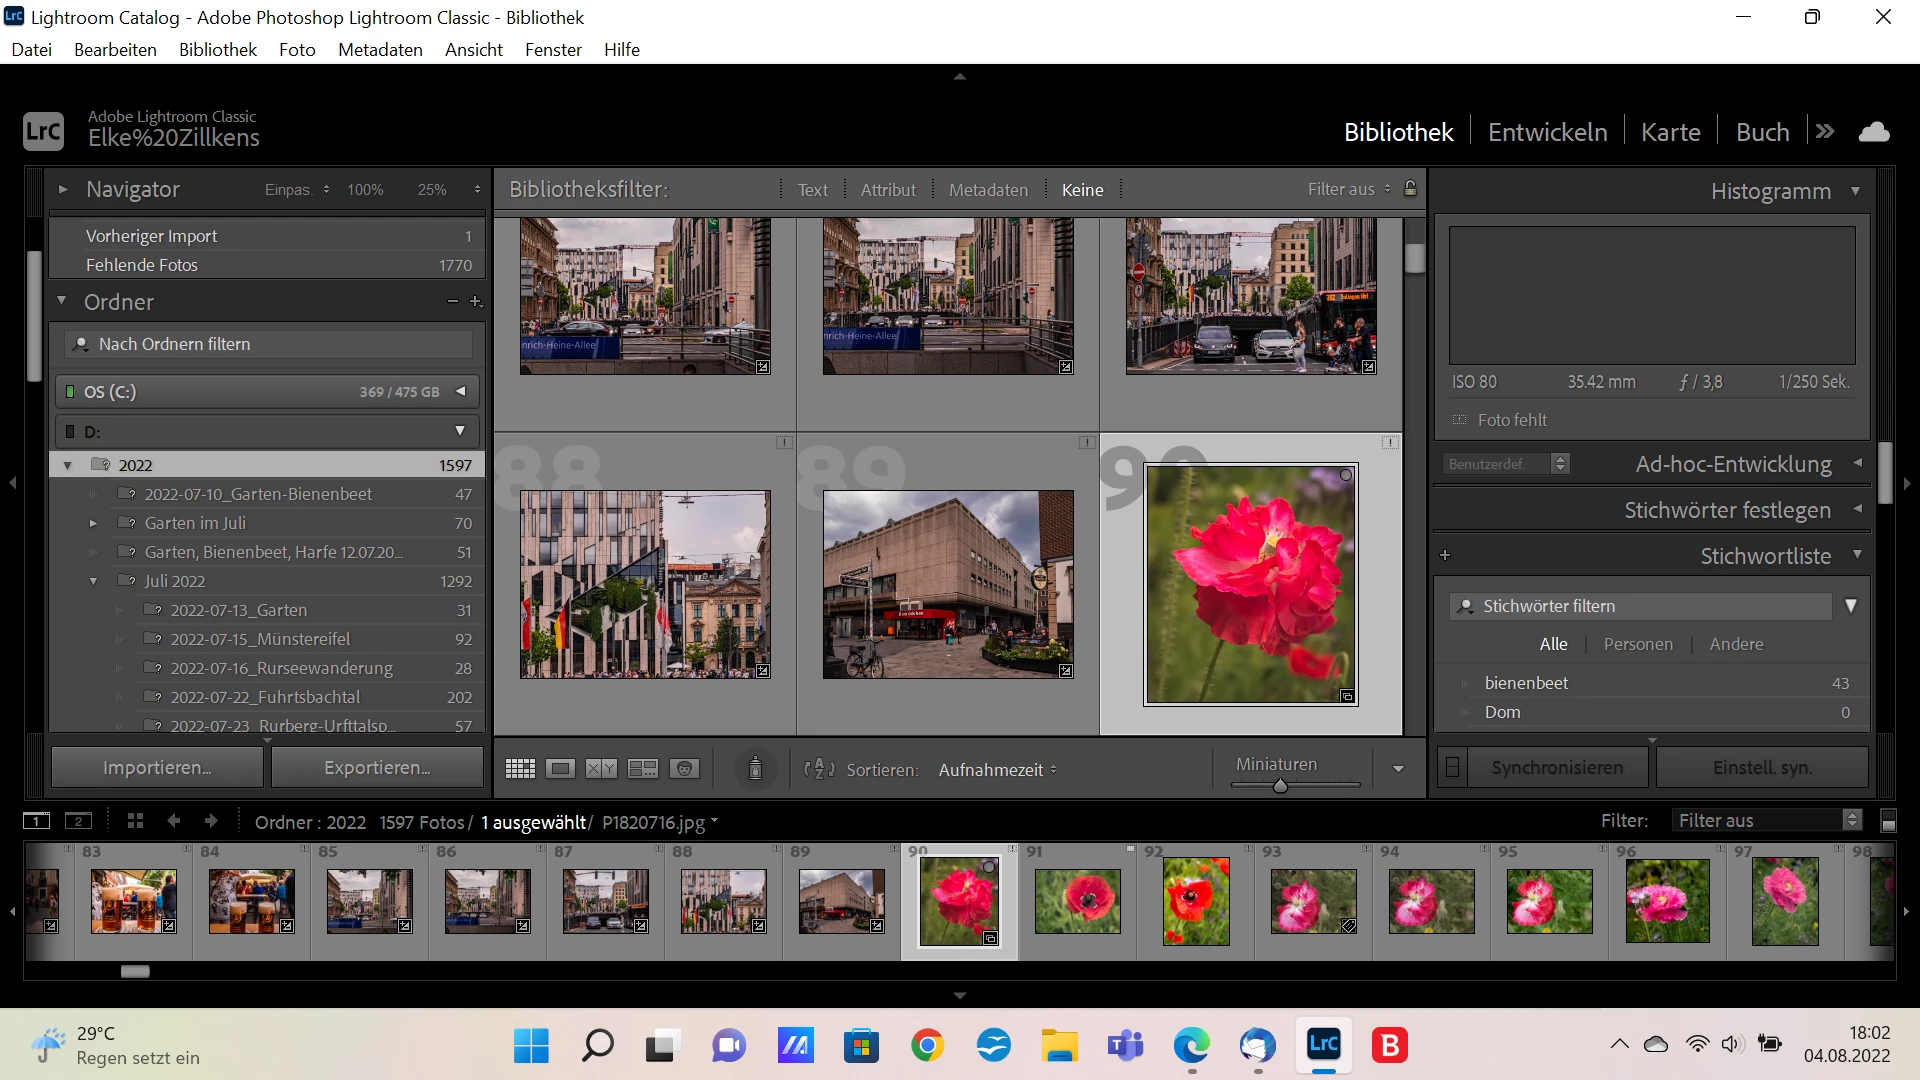This screenshot has height=1080, width=1920.
Task: Open people view face icon
Action: coord(684,768)
